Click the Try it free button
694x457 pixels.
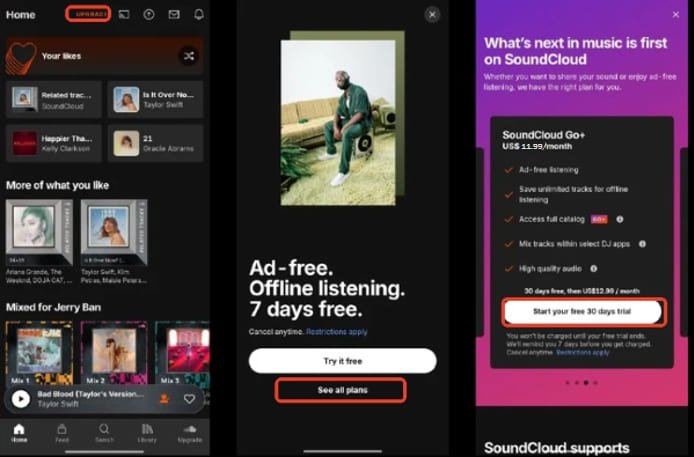(x=343, y=361)
